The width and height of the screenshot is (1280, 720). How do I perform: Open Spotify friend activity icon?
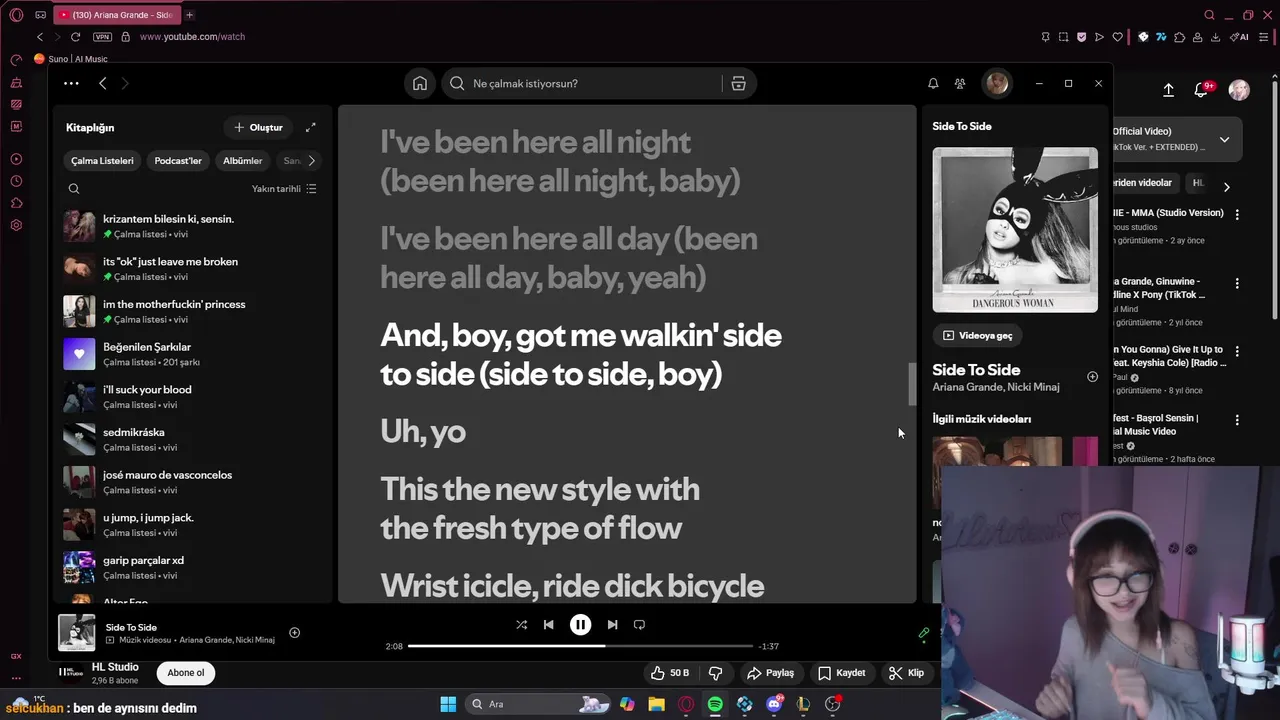pyautogui.click(x=960, y=84)
